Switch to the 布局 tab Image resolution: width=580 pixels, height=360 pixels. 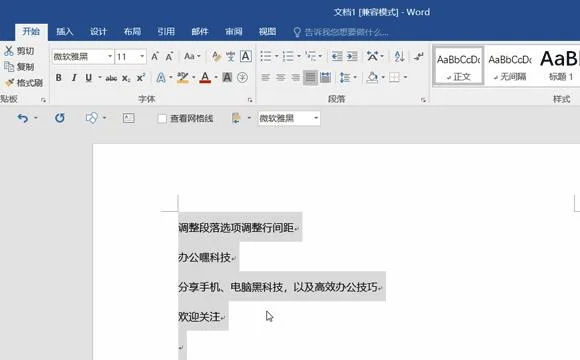132,32
